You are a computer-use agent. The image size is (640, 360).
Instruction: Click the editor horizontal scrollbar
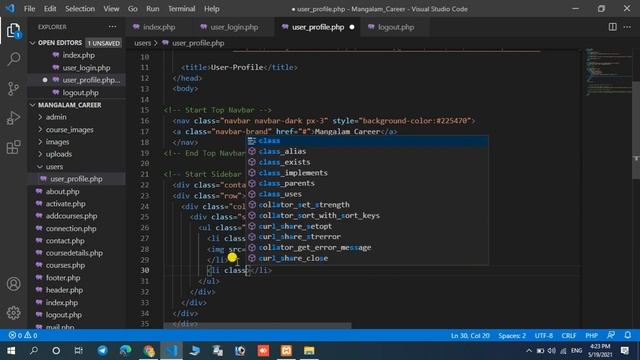257,326
